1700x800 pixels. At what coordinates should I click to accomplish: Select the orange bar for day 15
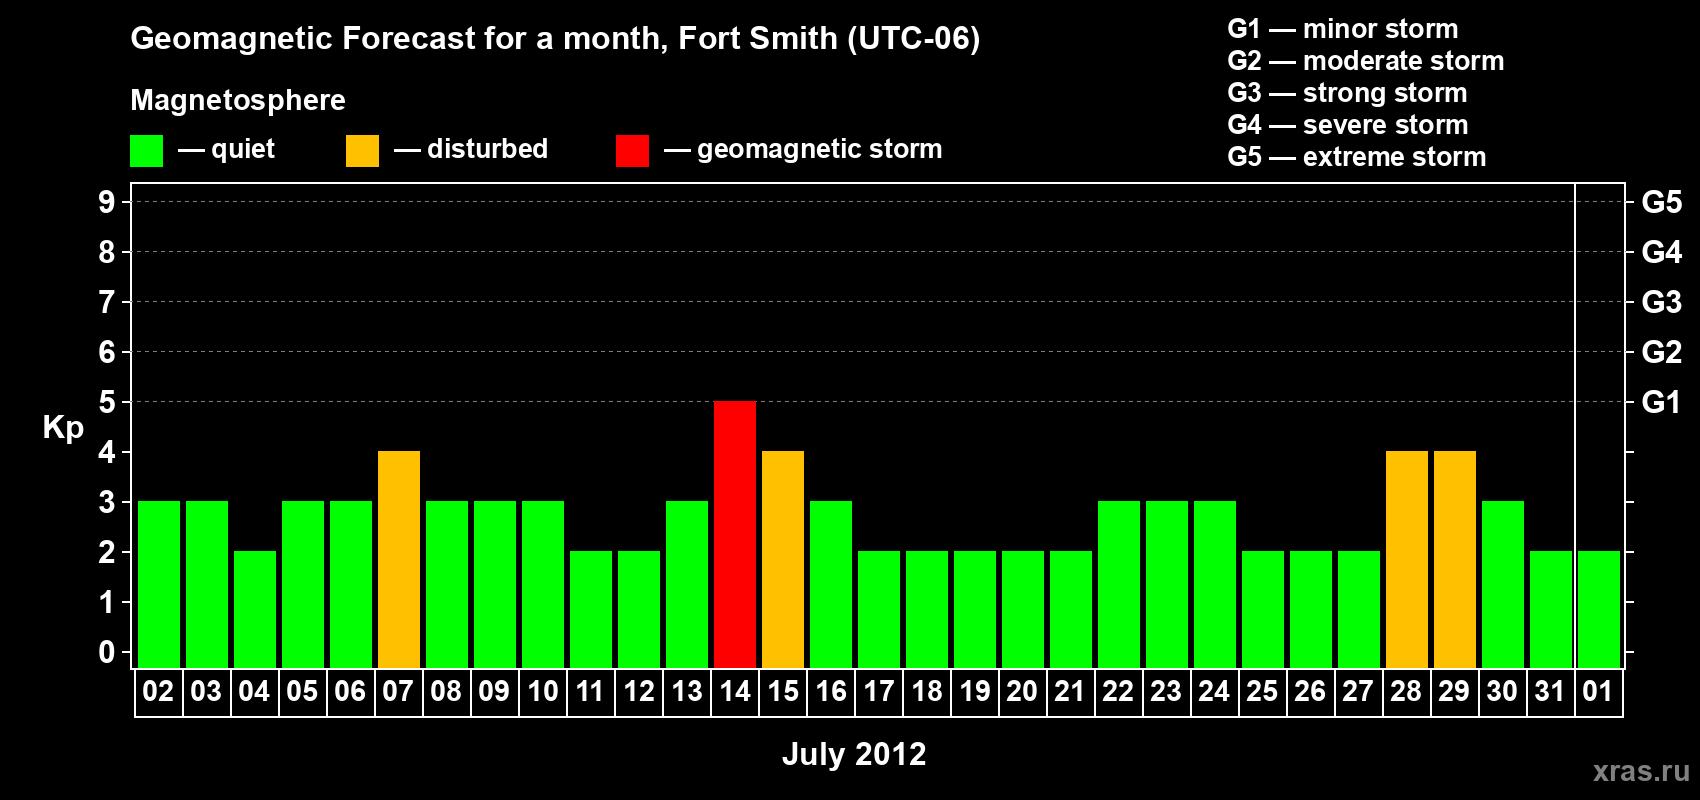coord(783,559)
